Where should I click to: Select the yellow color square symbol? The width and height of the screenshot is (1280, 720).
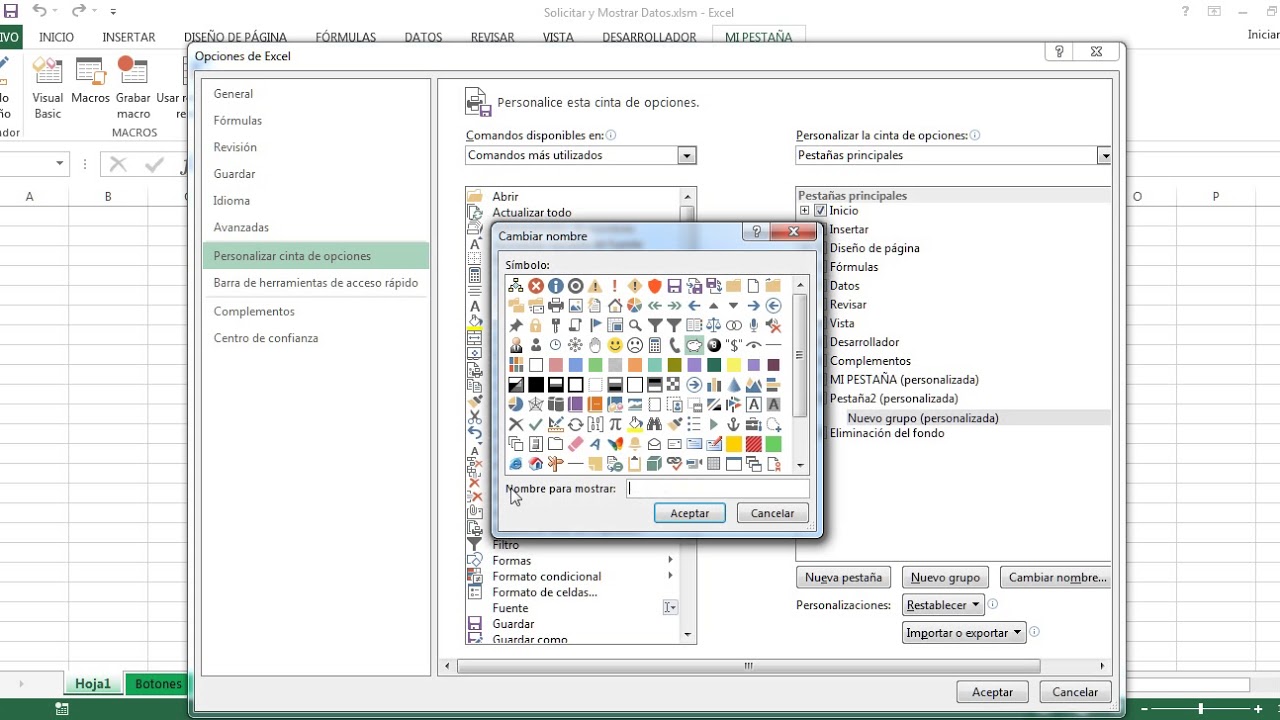click(734, 365)
